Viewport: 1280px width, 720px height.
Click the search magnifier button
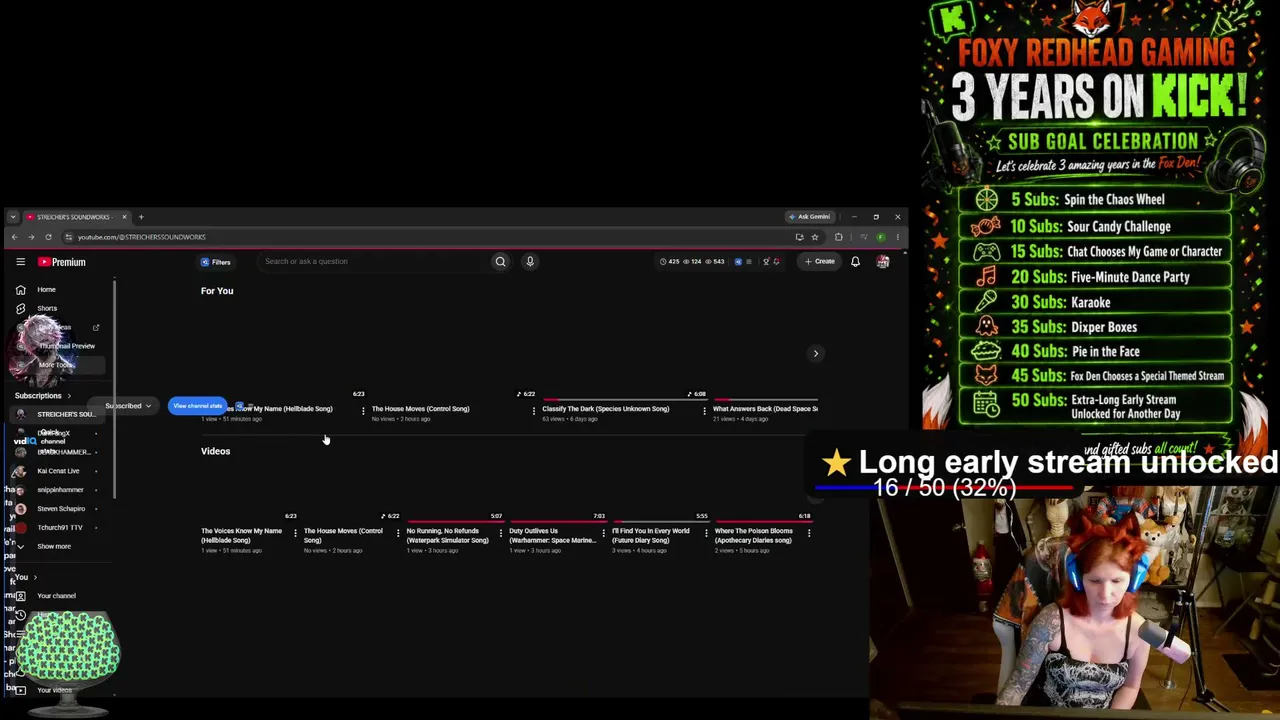[x=500, y=262]
